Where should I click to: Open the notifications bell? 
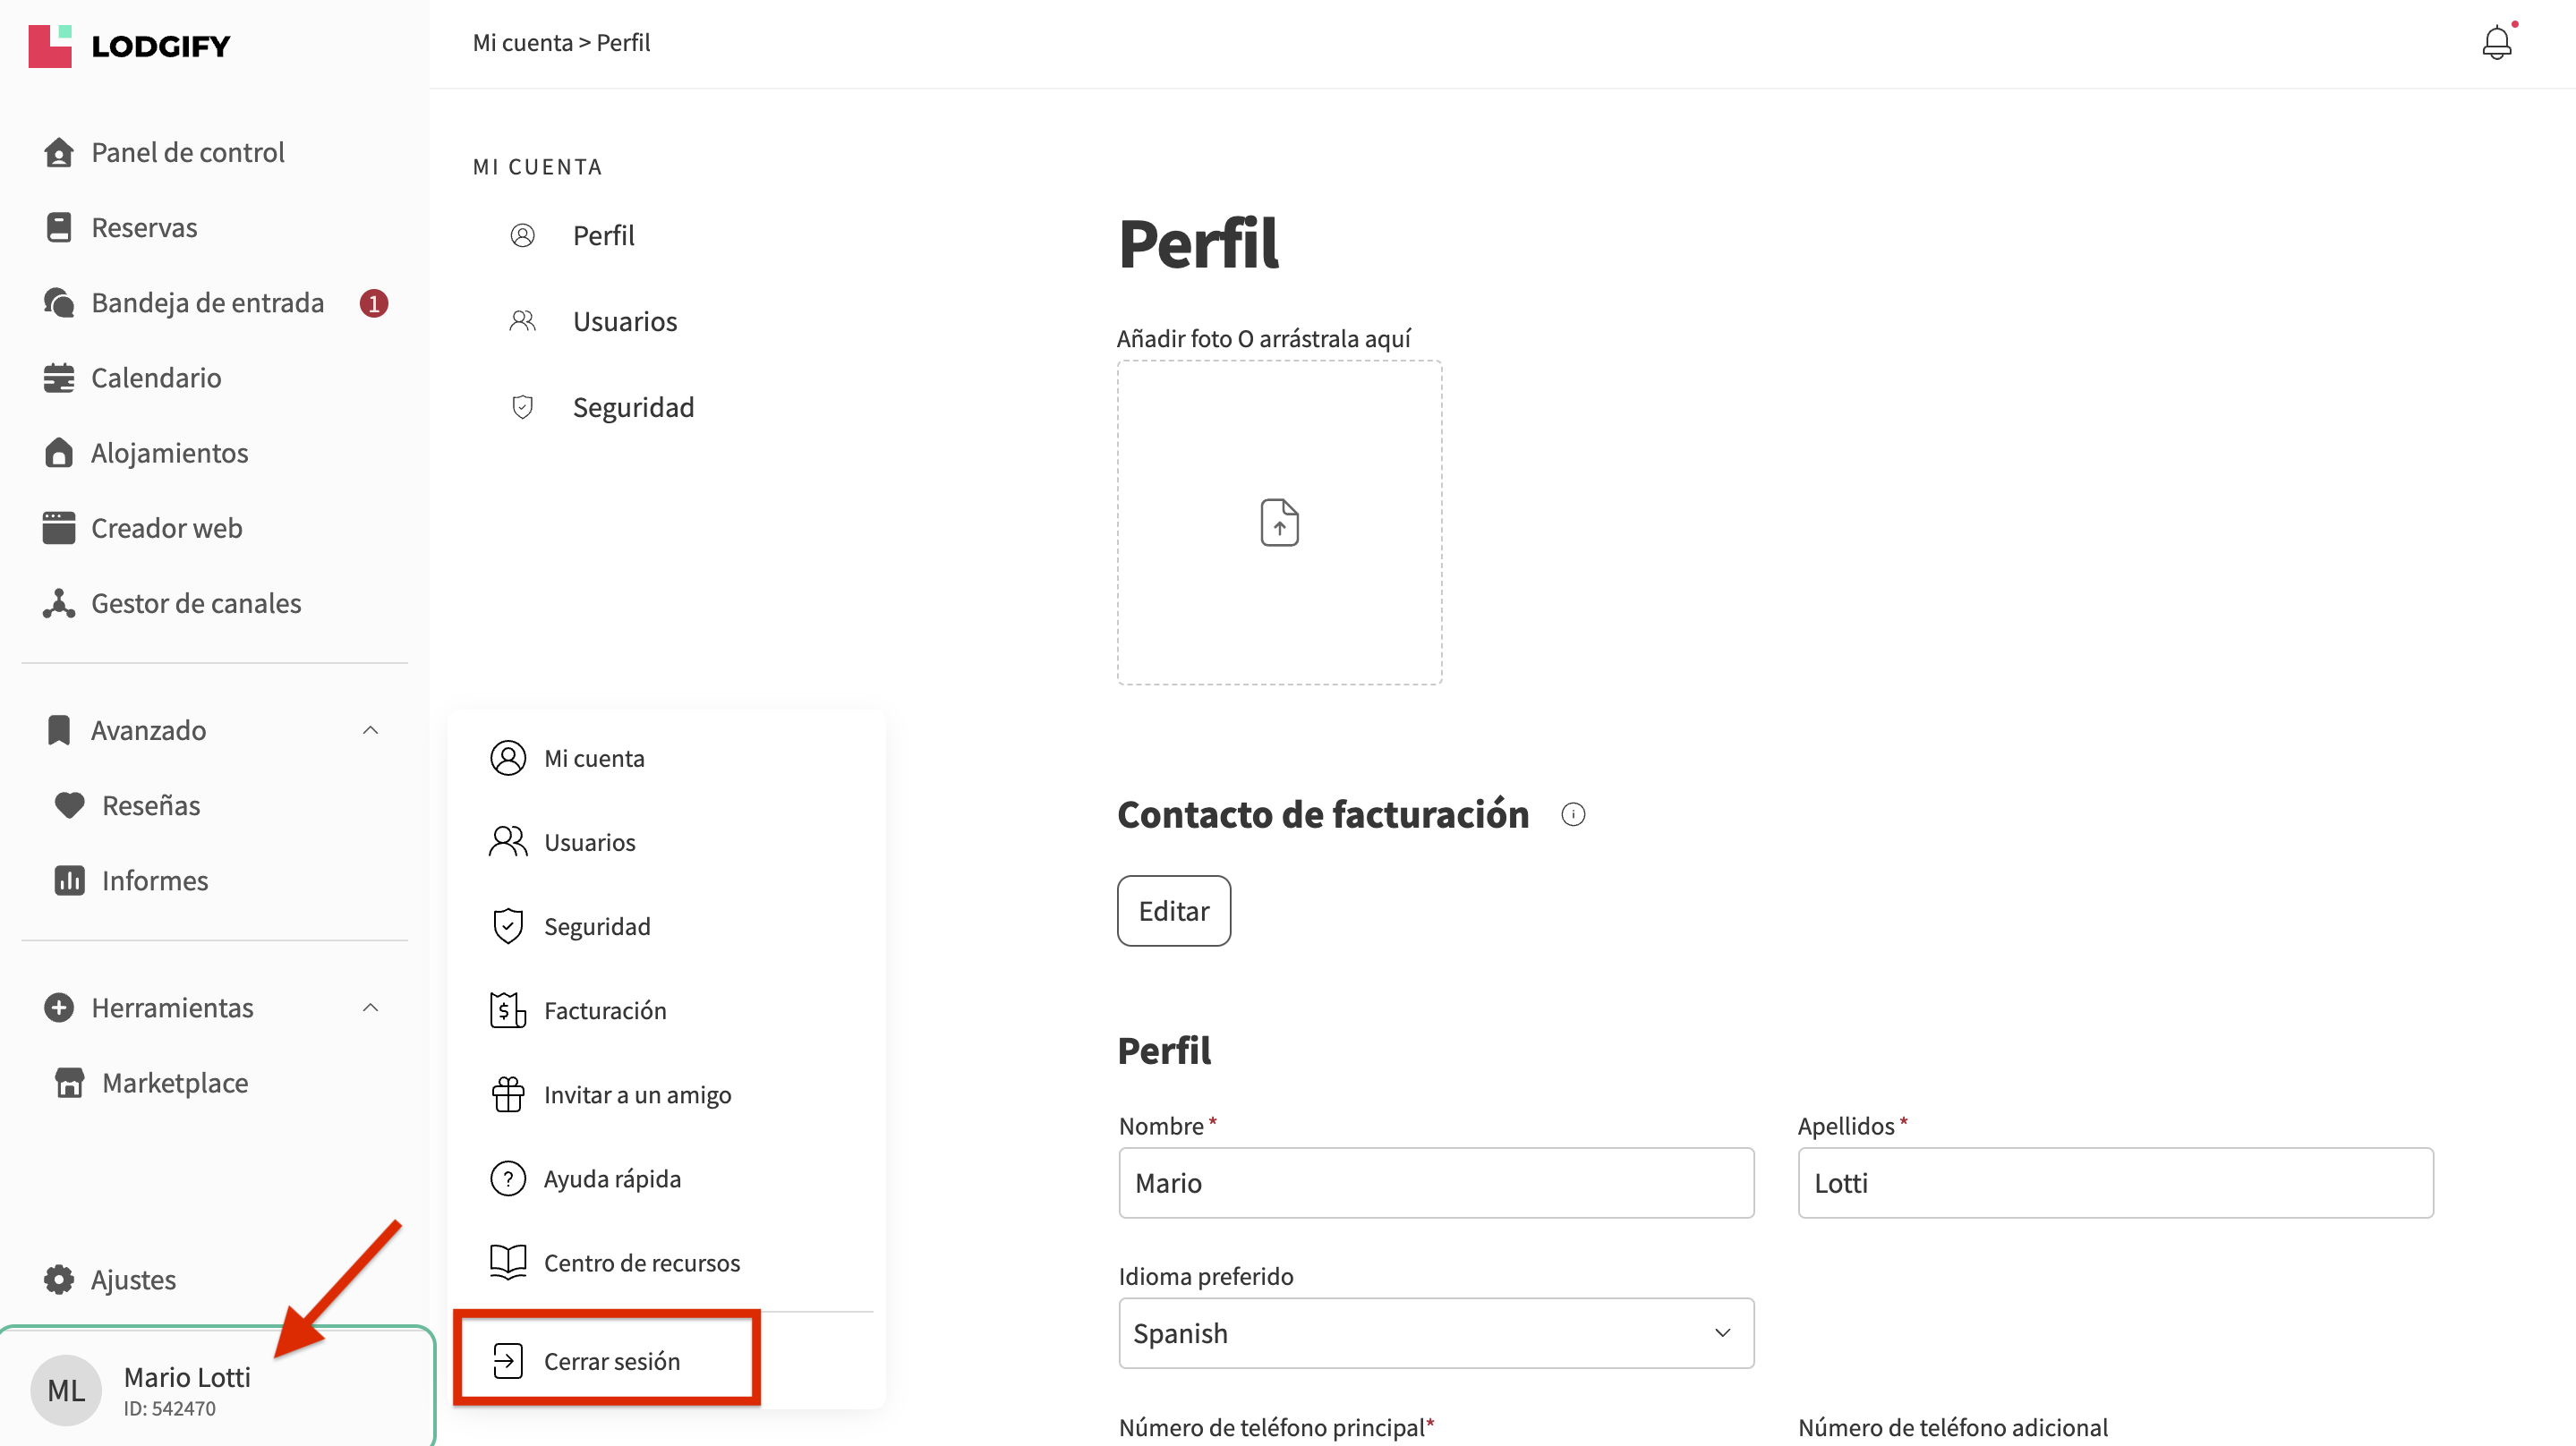coord(2496,43)
